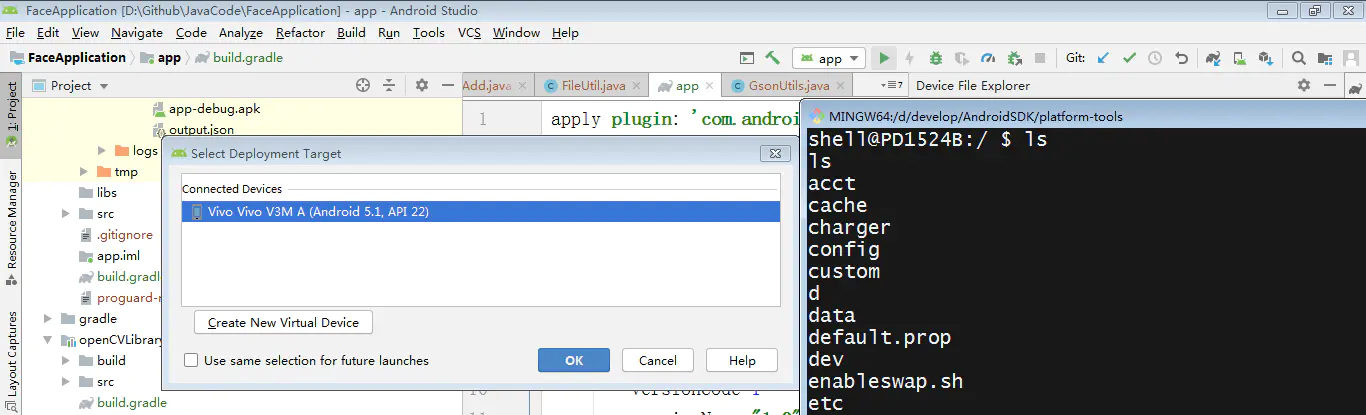Enable Use same selection for future launches
Viewport: 1366px width, 415px height.
point(191,361)
